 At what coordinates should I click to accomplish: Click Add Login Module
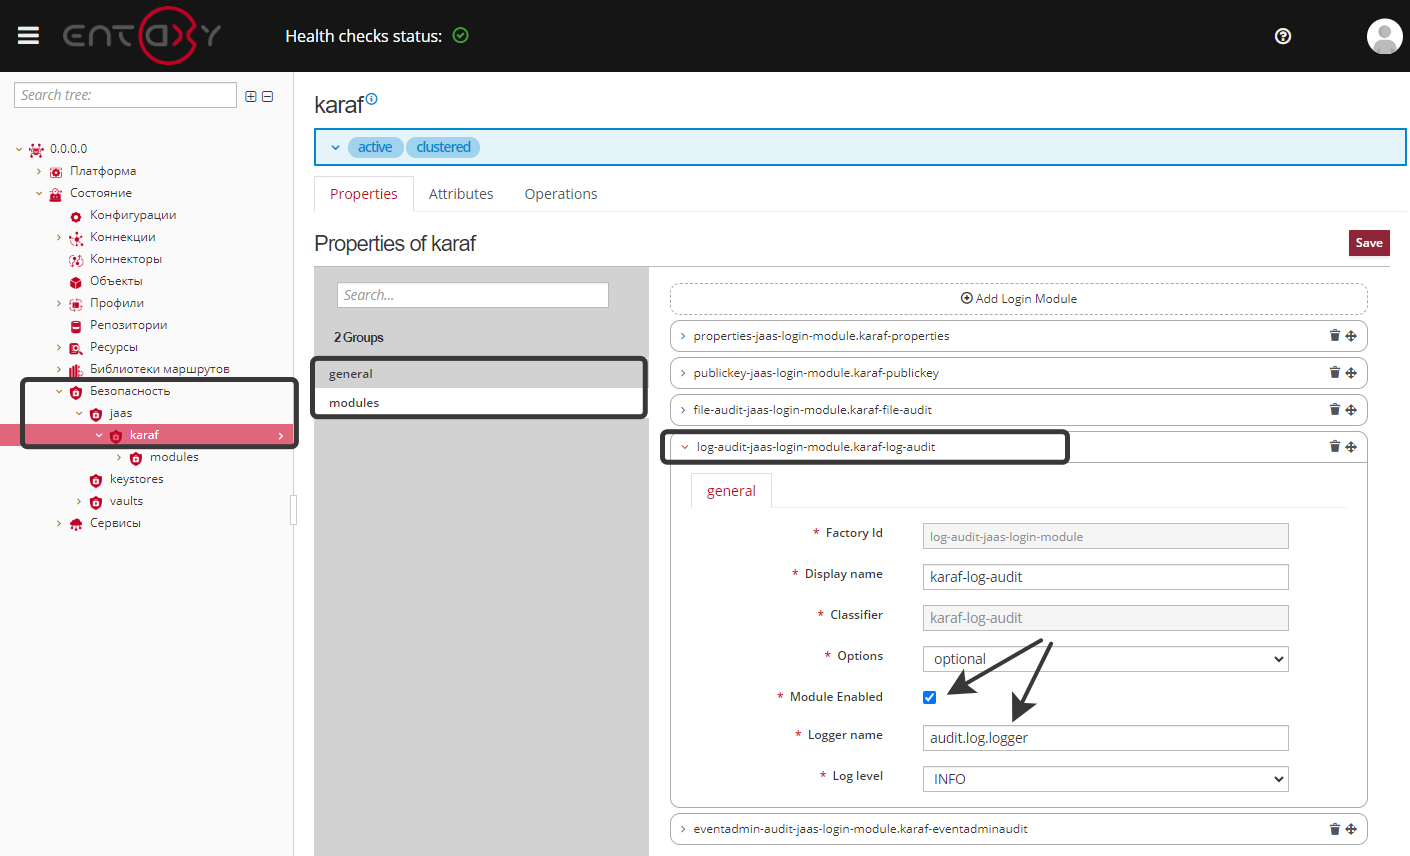click(1018, 298)
